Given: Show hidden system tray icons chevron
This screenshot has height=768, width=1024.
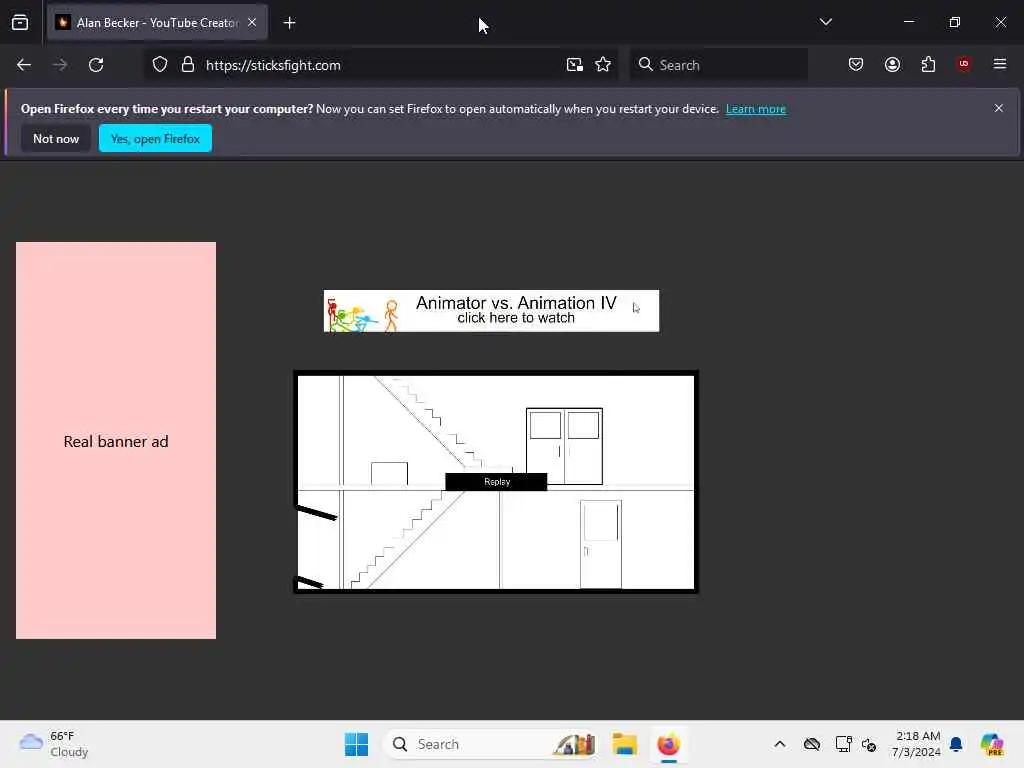Looking at the screenshot, I should 780,744.
